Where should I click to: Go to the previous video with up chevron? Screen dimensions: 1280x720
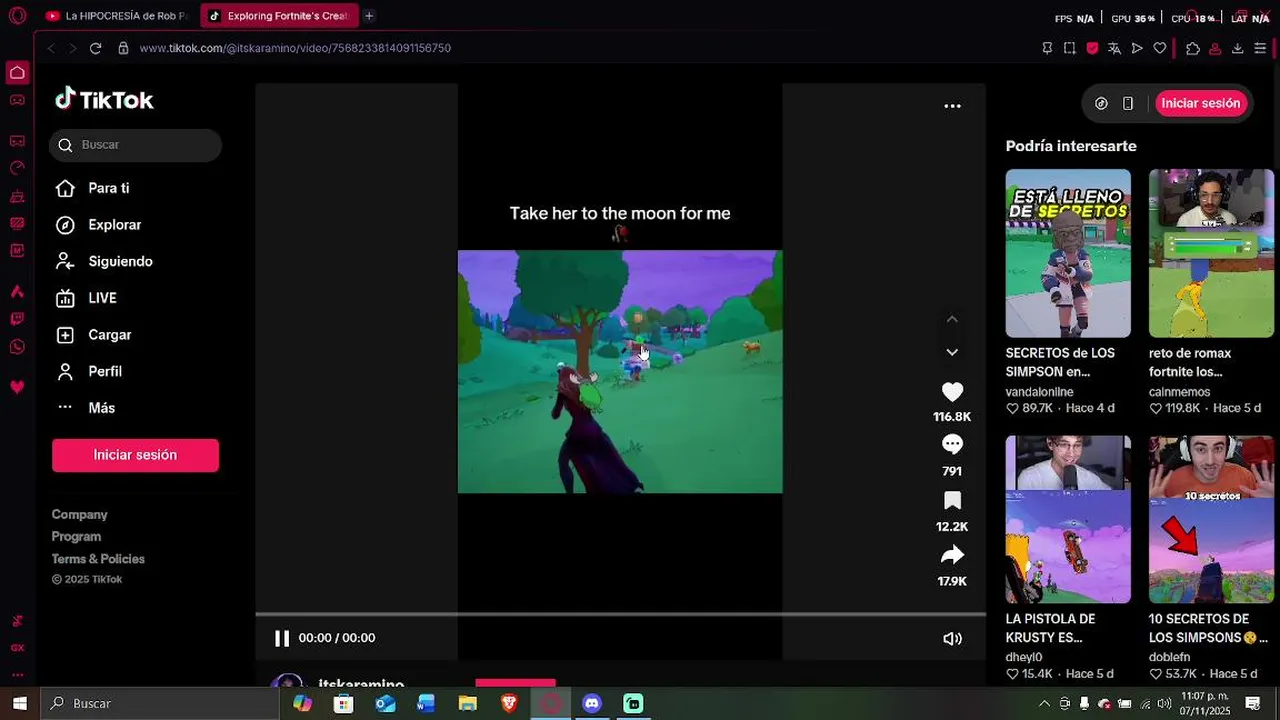click(x=952, y=319)
